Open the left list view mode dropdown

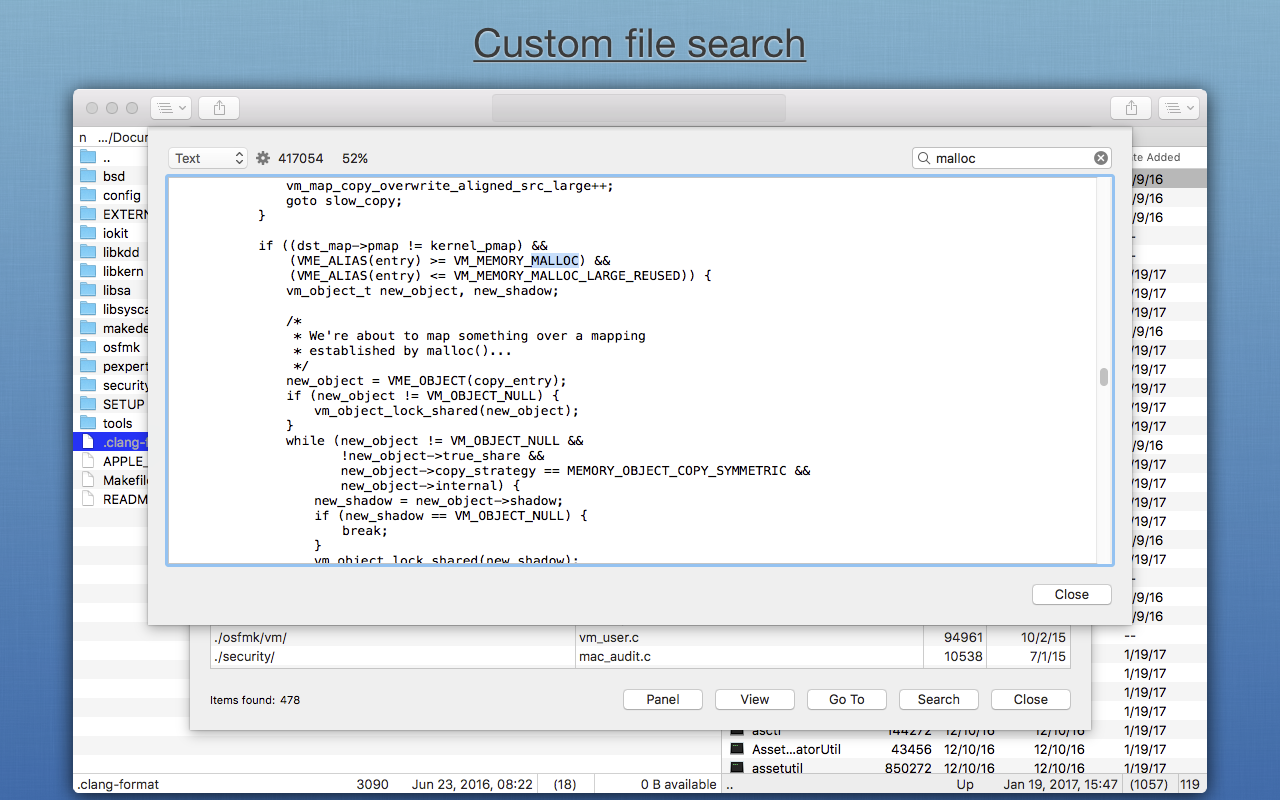tap(170, 108)
